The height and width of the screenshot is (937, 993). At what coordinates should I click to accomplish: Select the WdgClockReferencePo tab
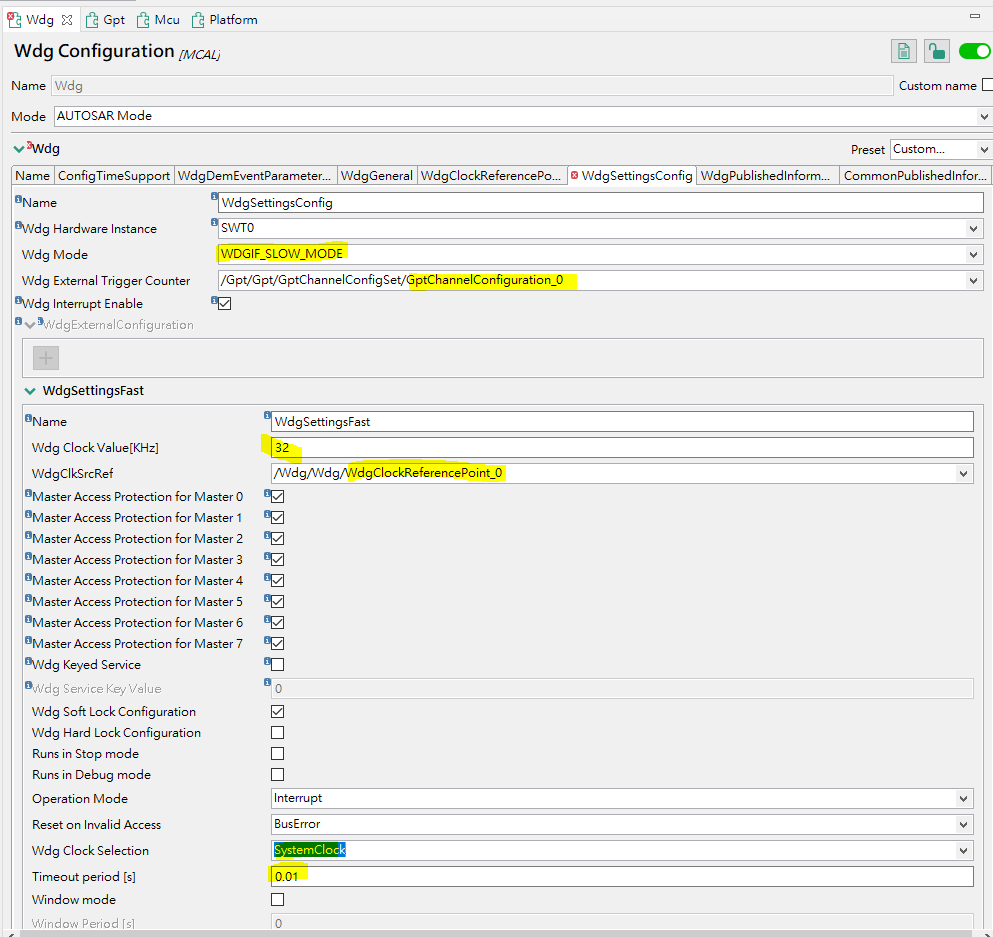491,176
